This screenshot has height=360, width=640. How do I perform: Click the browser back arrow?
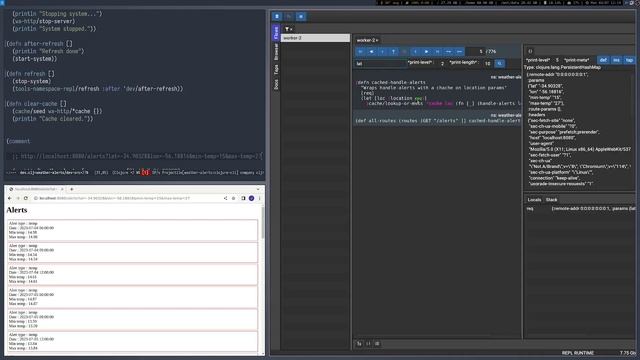click(10, 198)
